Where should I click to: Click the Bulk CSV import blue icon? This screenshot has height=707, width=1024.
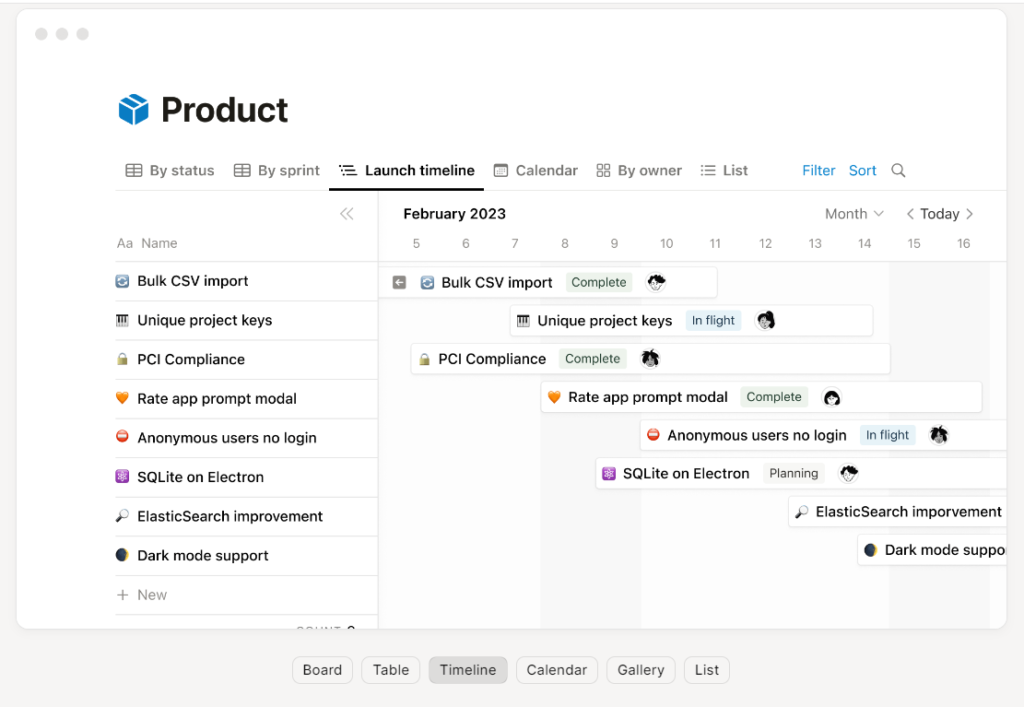pyautogui.click(x=122, y=282)
